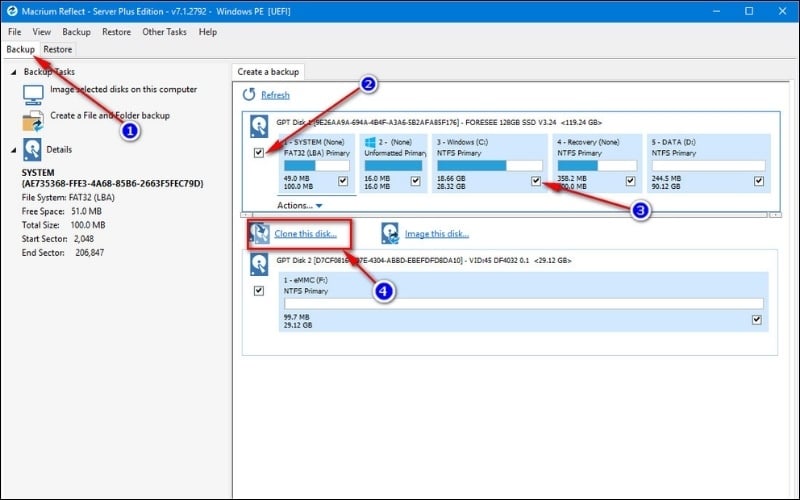Click the GPT Disk 1 drive icon
Image resolution: width=800 pixels, height=500 pixels.
[x=260, y=128]
